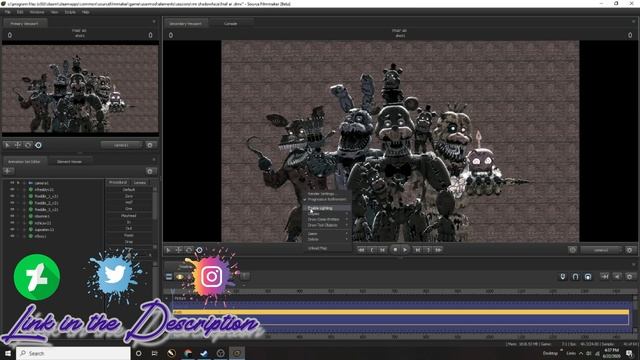Screen dimensions: 640x360
Task: Step to next frame in the secondary viewport
Action: click(417, 250)
